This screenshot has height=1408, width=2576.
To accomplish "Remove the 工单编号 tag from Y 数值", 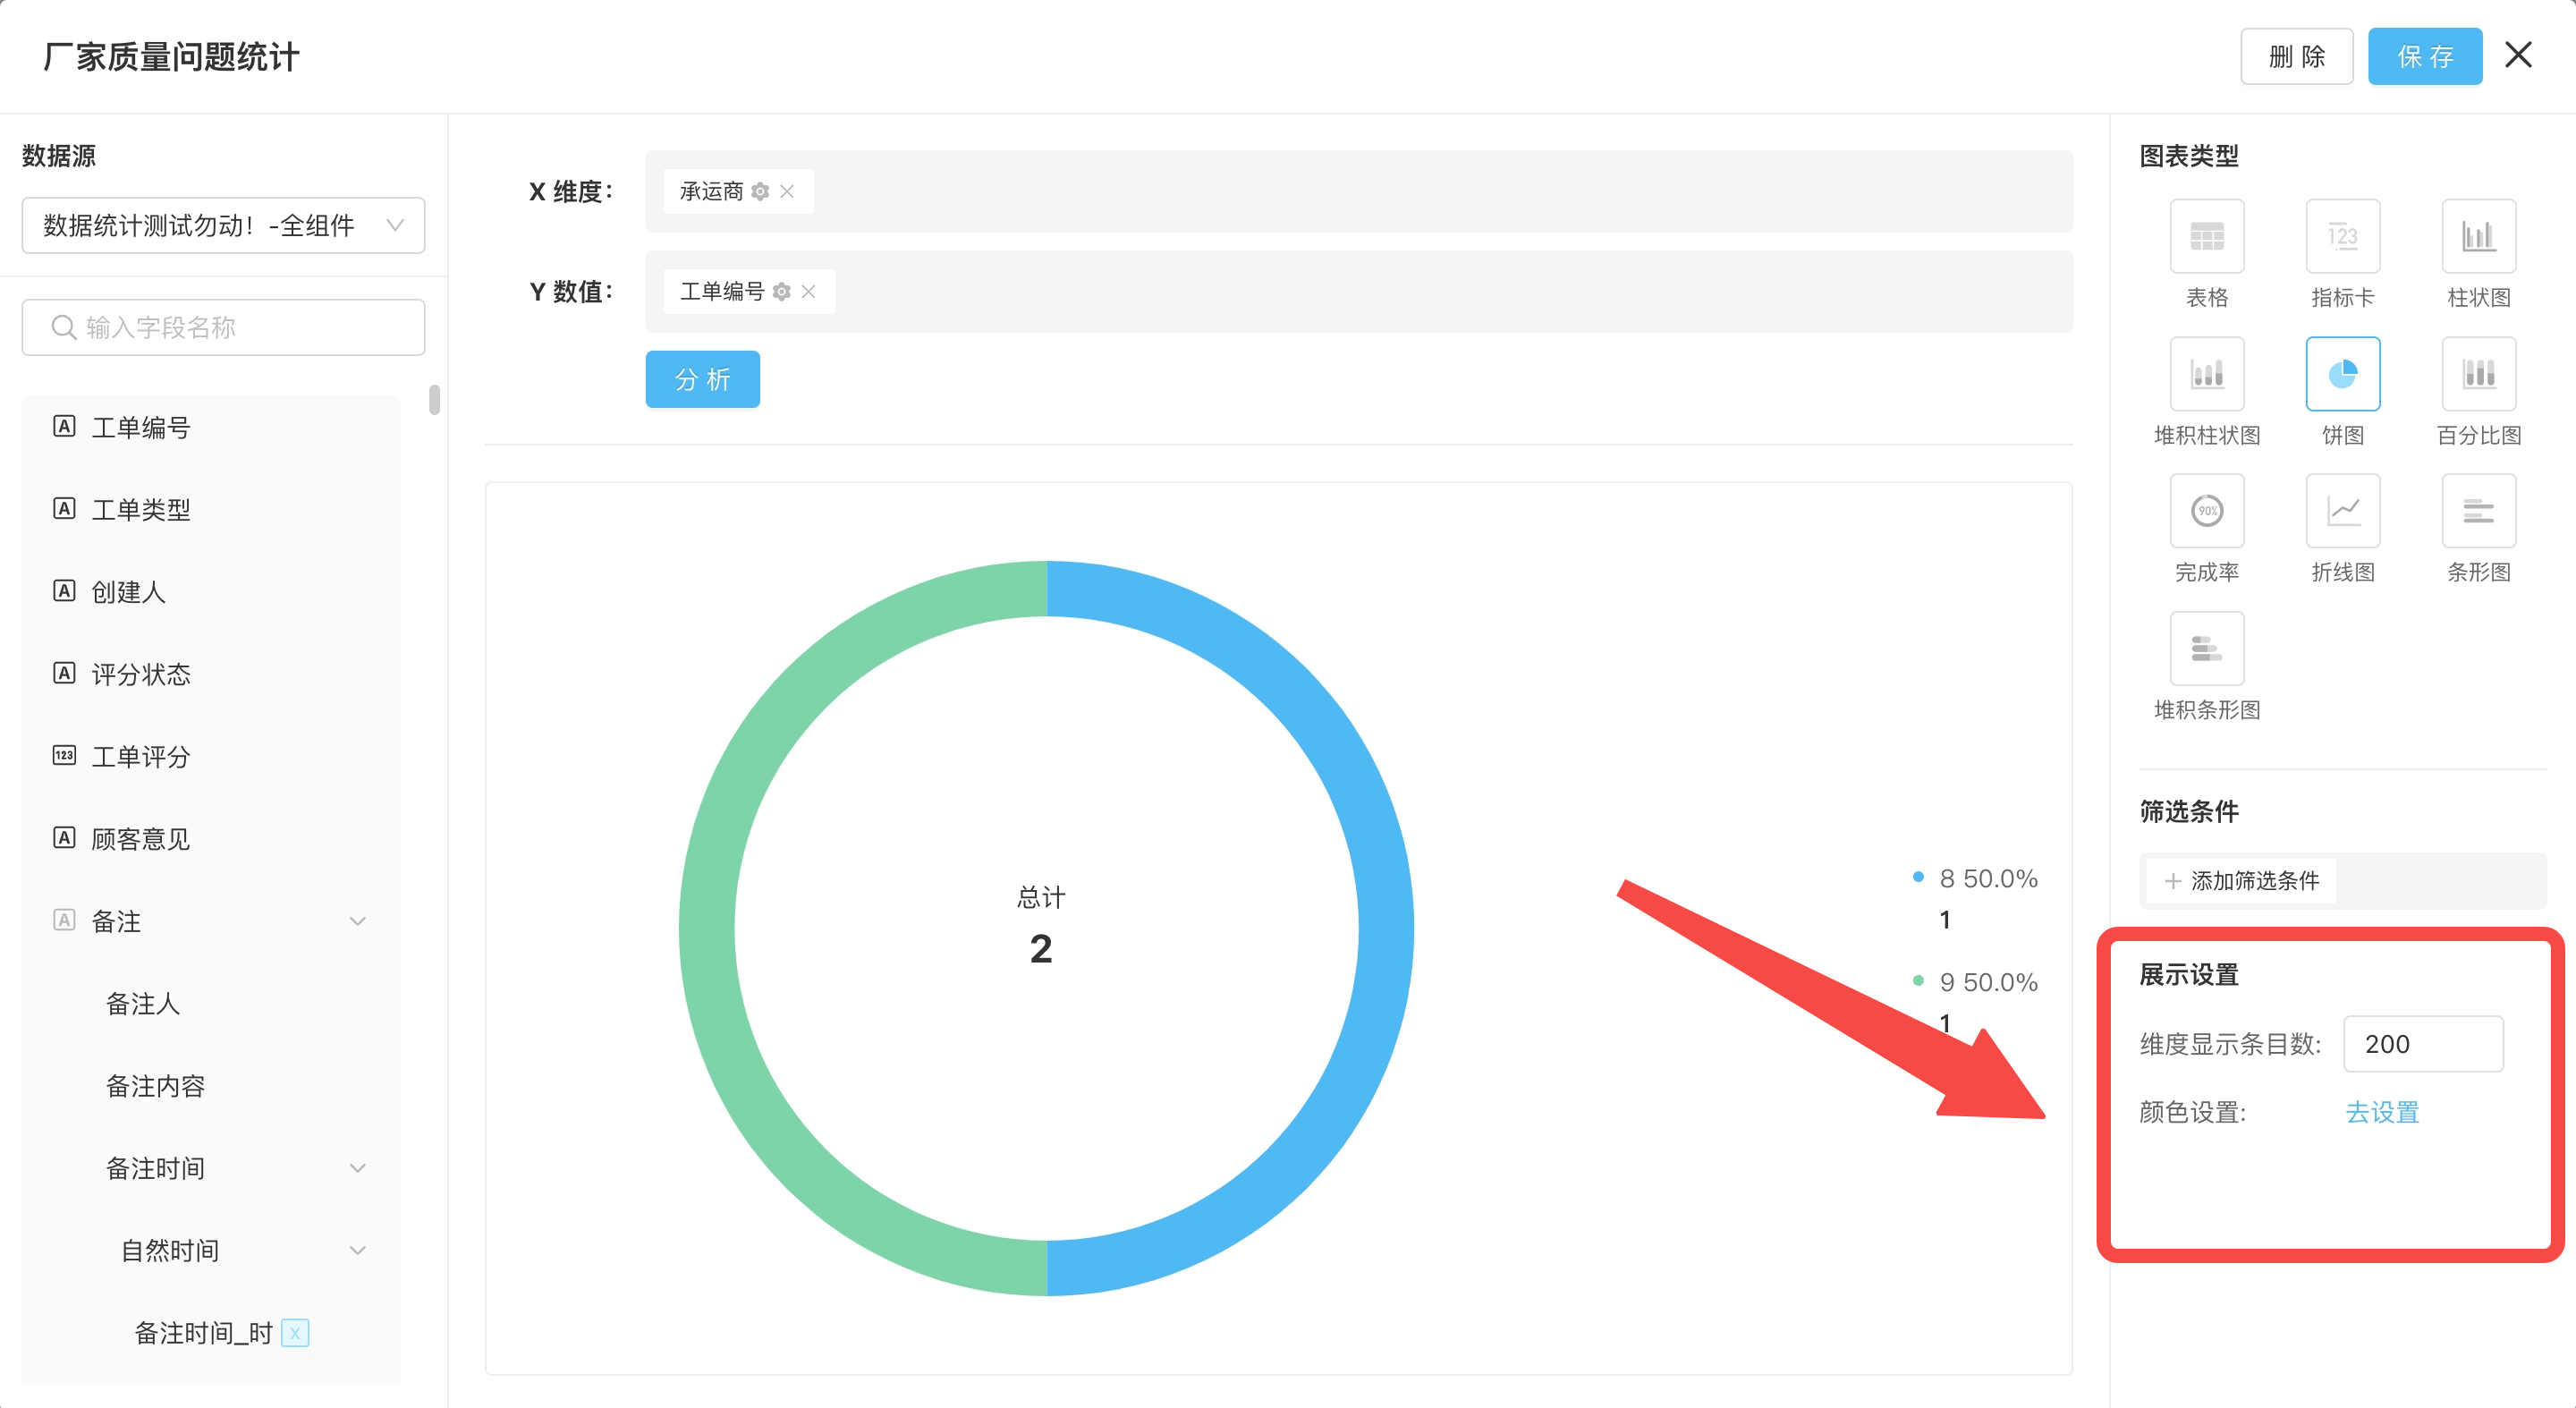I will (809, 291).
